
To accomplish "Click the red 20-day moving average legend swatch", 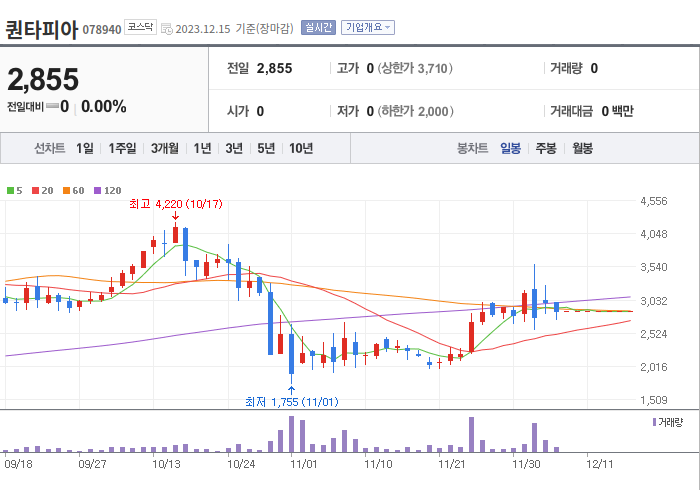I will point(35,191).
